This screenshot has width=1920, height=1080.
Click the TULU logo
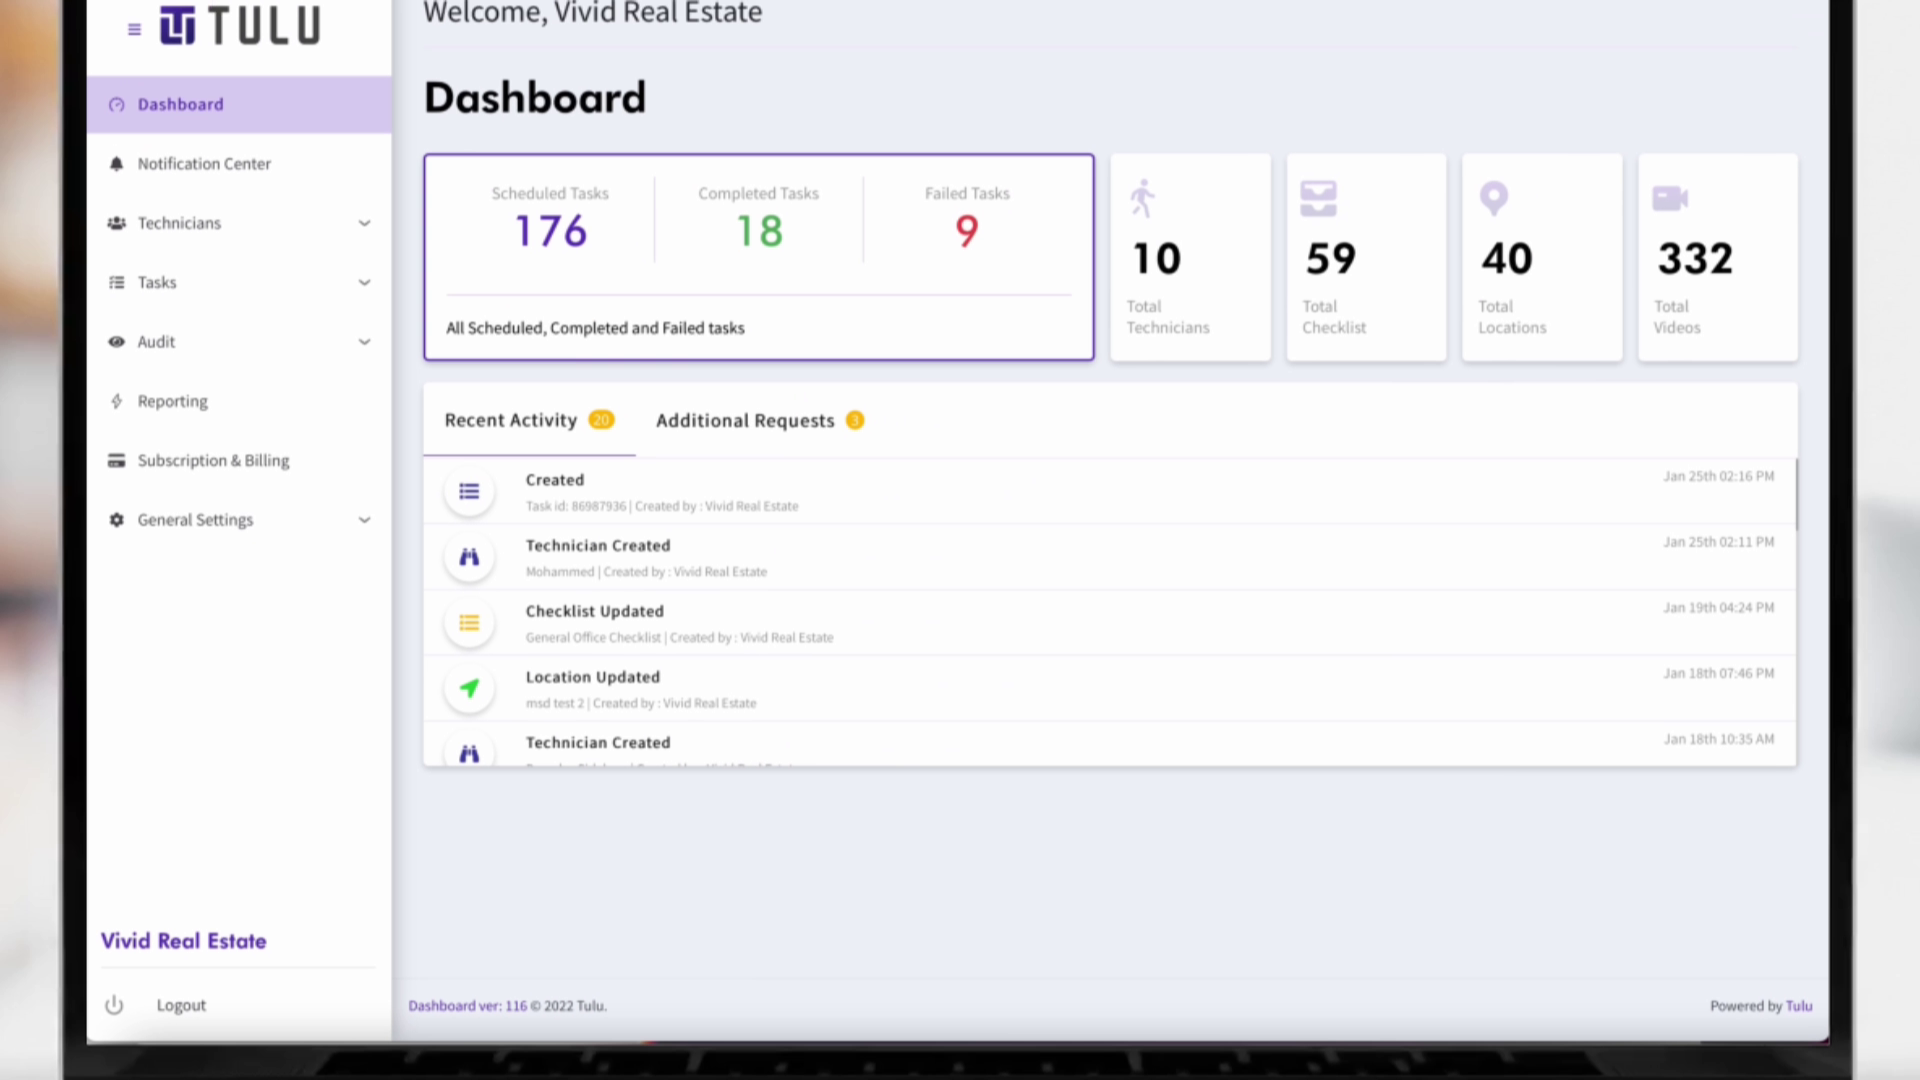point(240,25)
